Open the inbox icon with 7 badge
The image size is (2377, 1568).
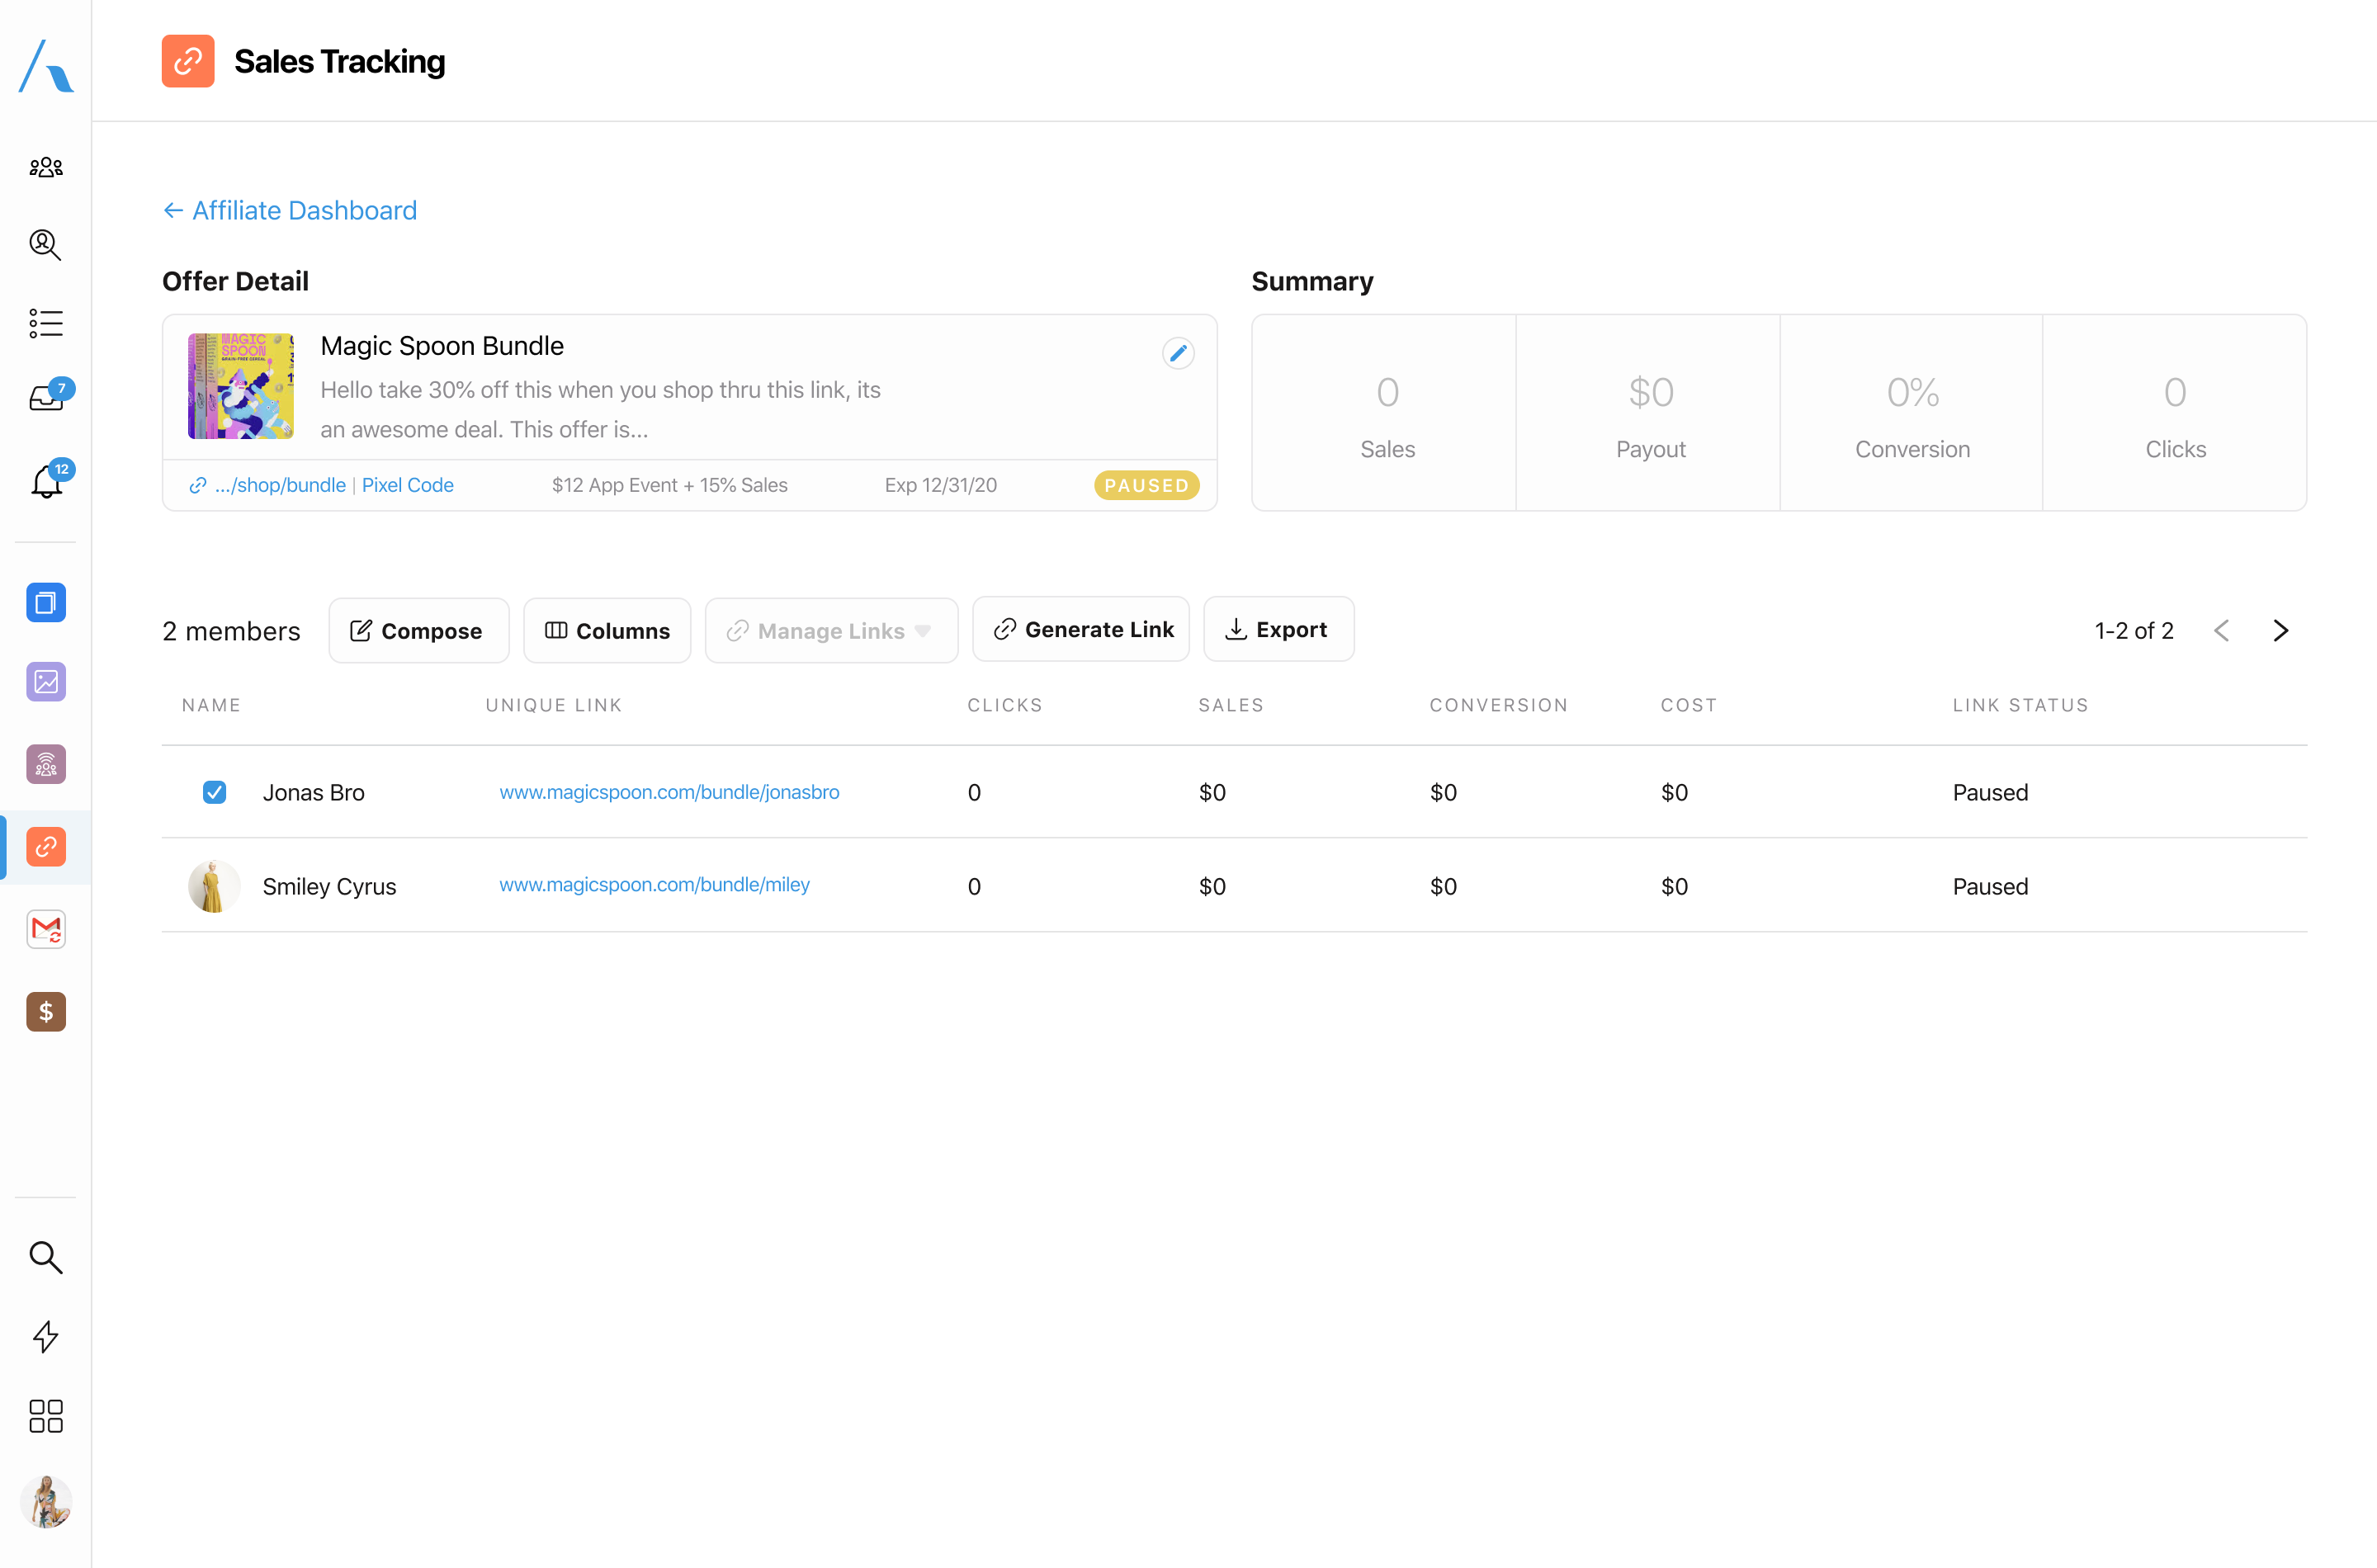click(x=46, y=398)
